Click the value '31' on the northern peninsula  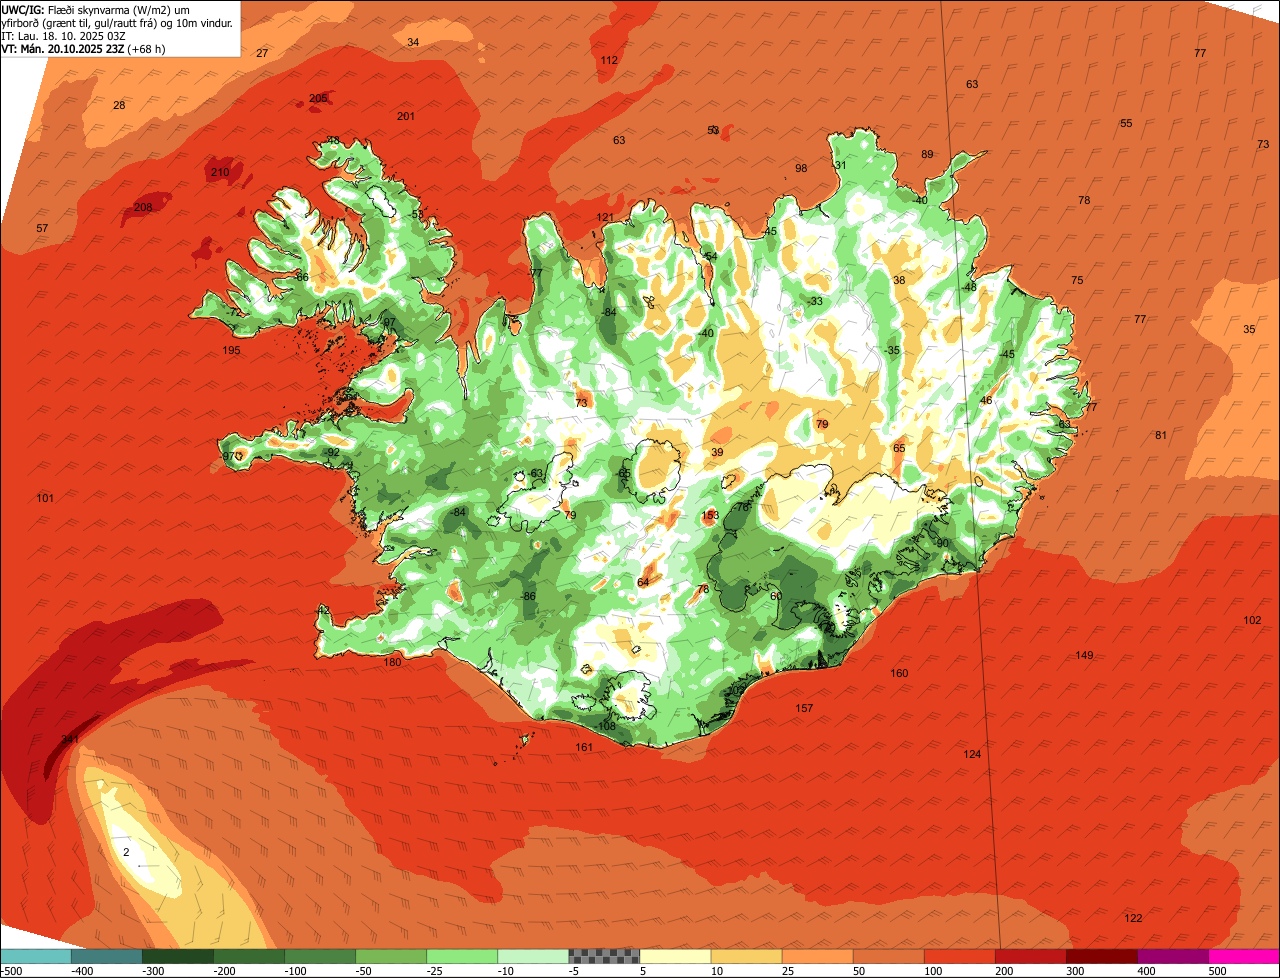coord(840,165)
